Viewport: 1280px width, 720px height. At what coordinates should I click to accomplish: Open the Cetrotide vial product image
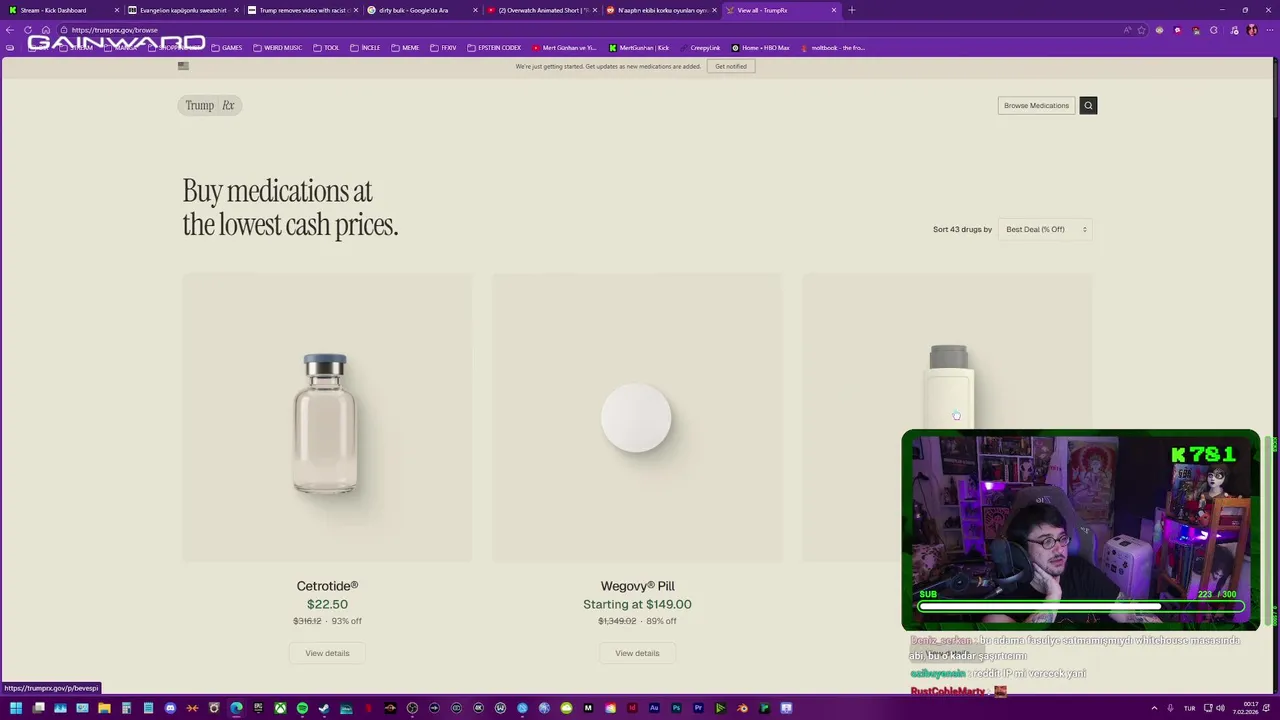pos(326,418)
